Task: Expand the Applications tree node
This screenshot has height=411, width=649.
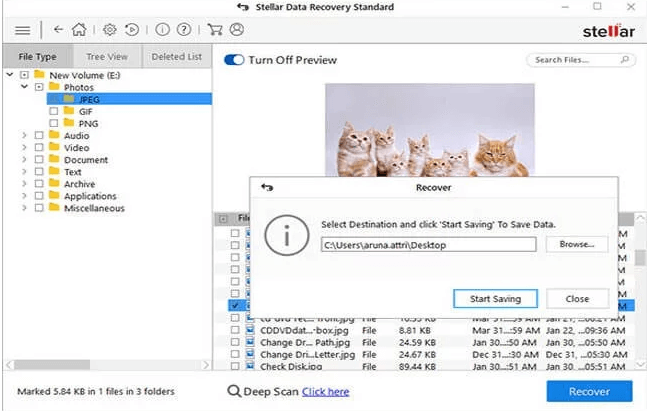Action: click(24, 196)
